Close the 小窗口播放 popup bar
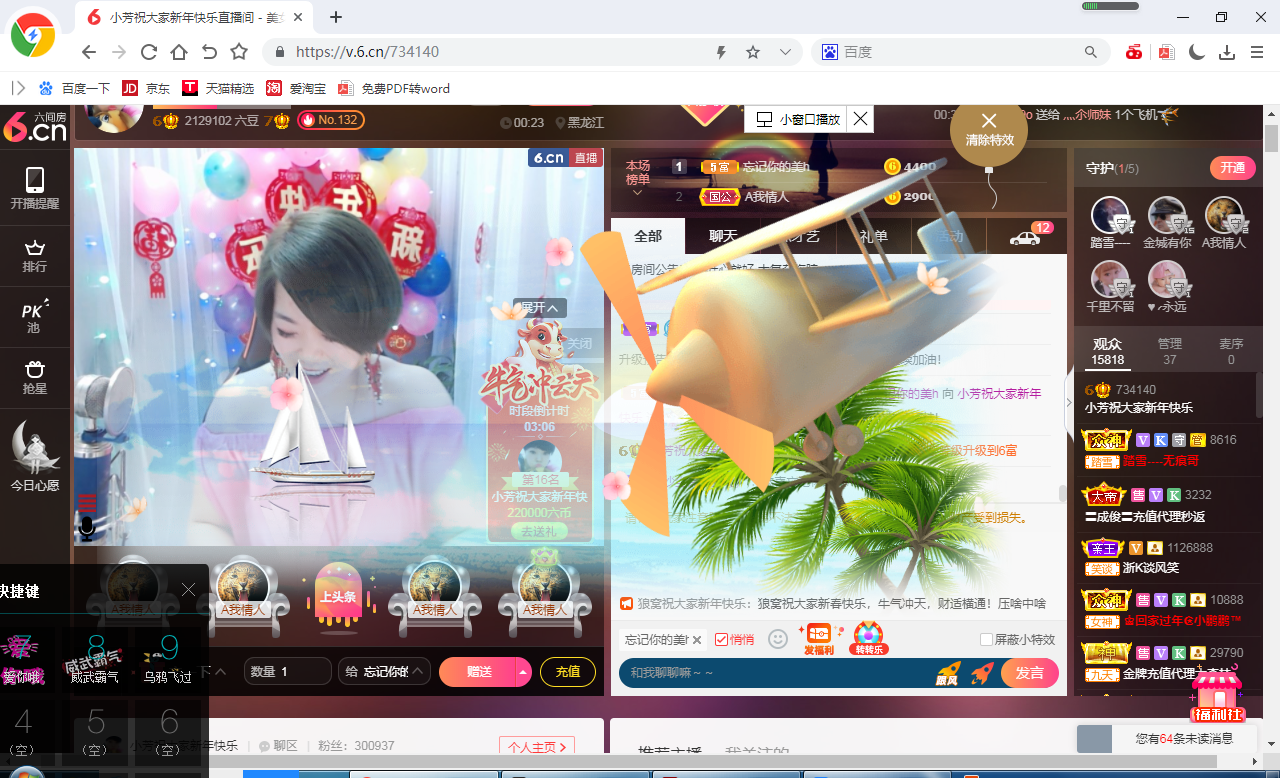Screen dimensions: 1280x778 point(860,119)
